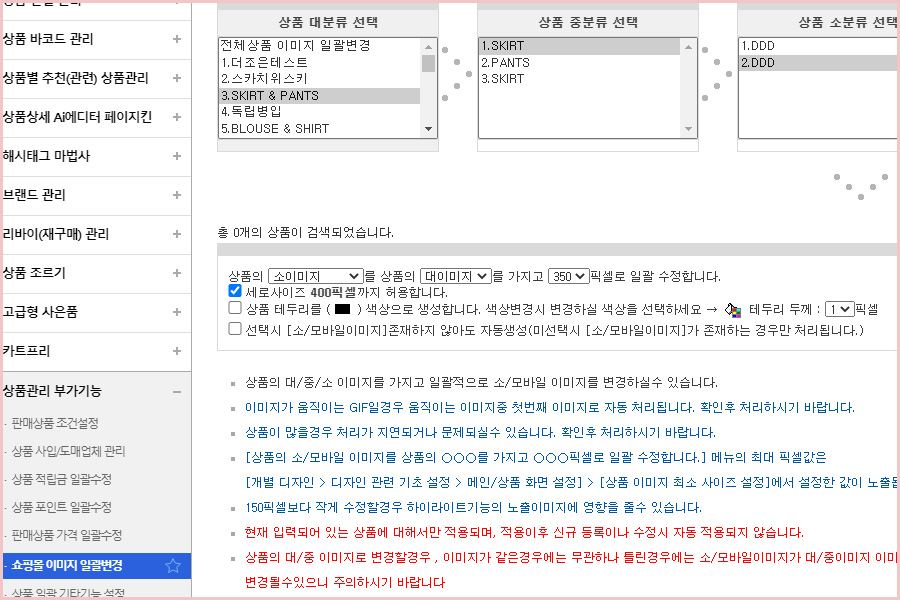Screen dimensions: 900x600
Task: Expand 브랜드 관리 plus icon
Action: coord(177,195)
